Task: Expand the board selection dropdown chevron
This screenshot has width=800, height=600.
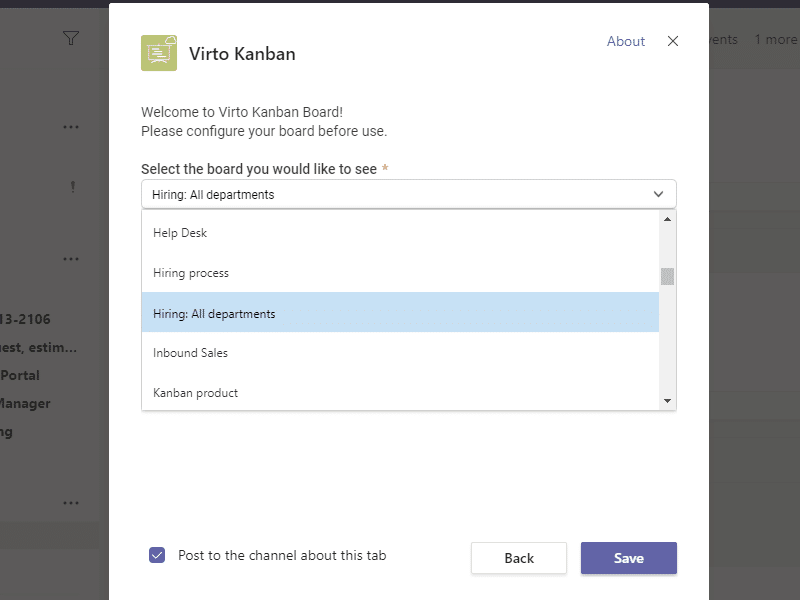Action: pos(658,194)
